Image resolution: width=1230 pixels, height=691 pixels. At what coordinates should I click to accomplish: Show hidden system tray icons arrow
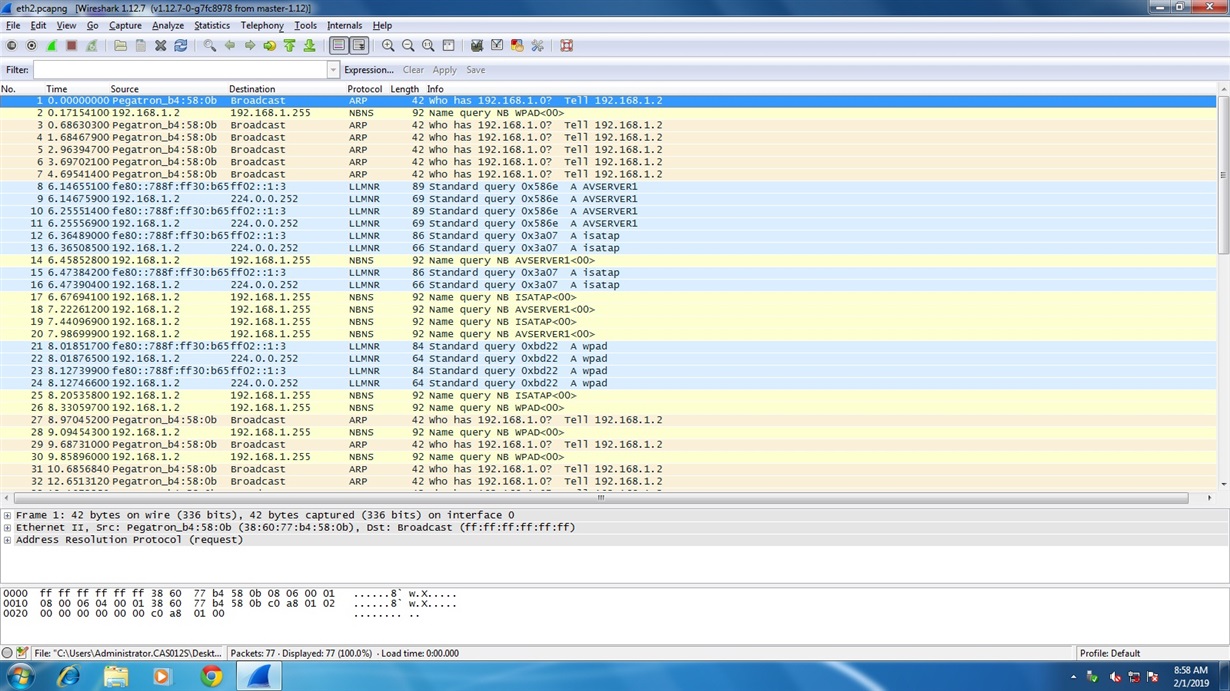1073,677
